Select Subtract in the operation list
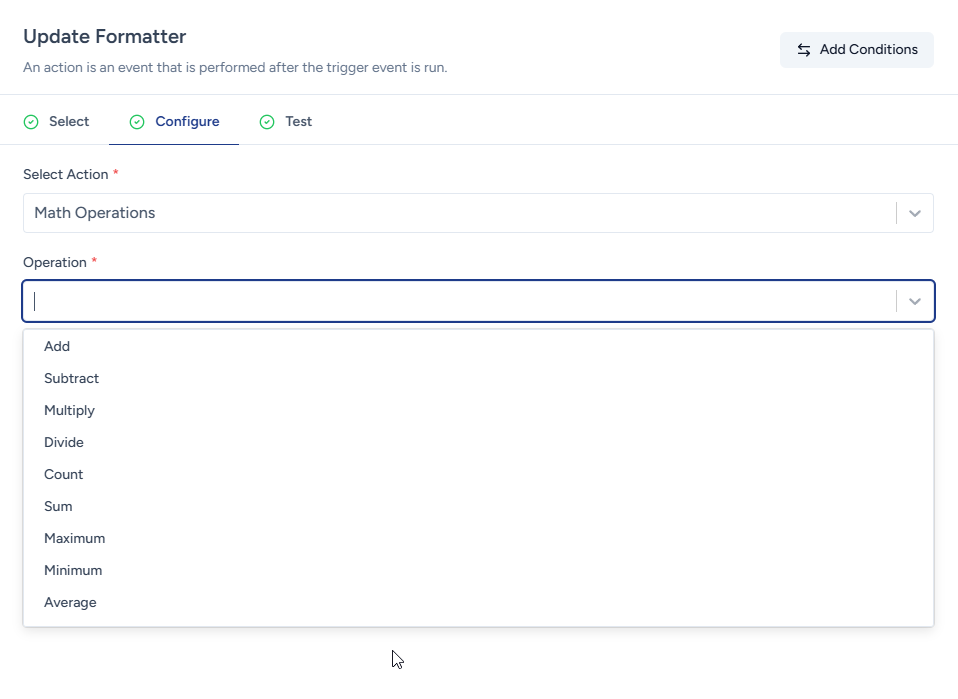958x699 pixels. pos(71,378)
